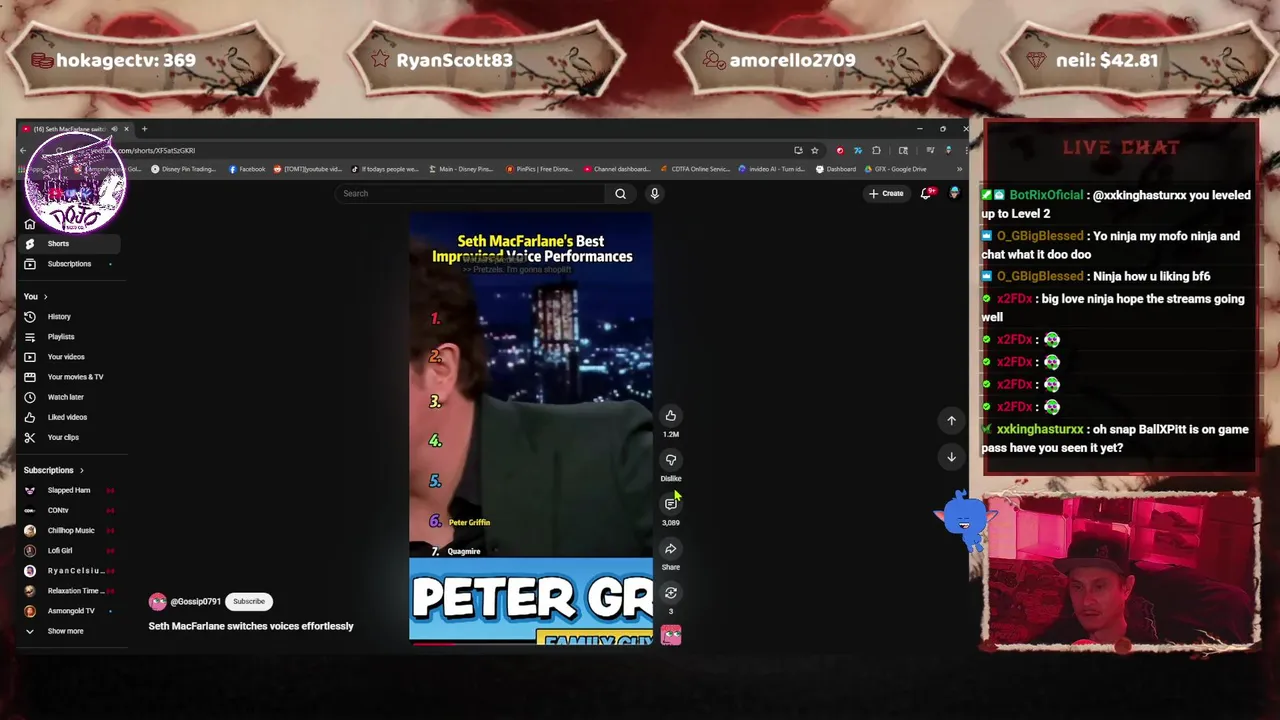The width and height of the screenshot is (1280, 720).
Task: Click the Seth MacFarlane short video player
Action: pos(531,428)
